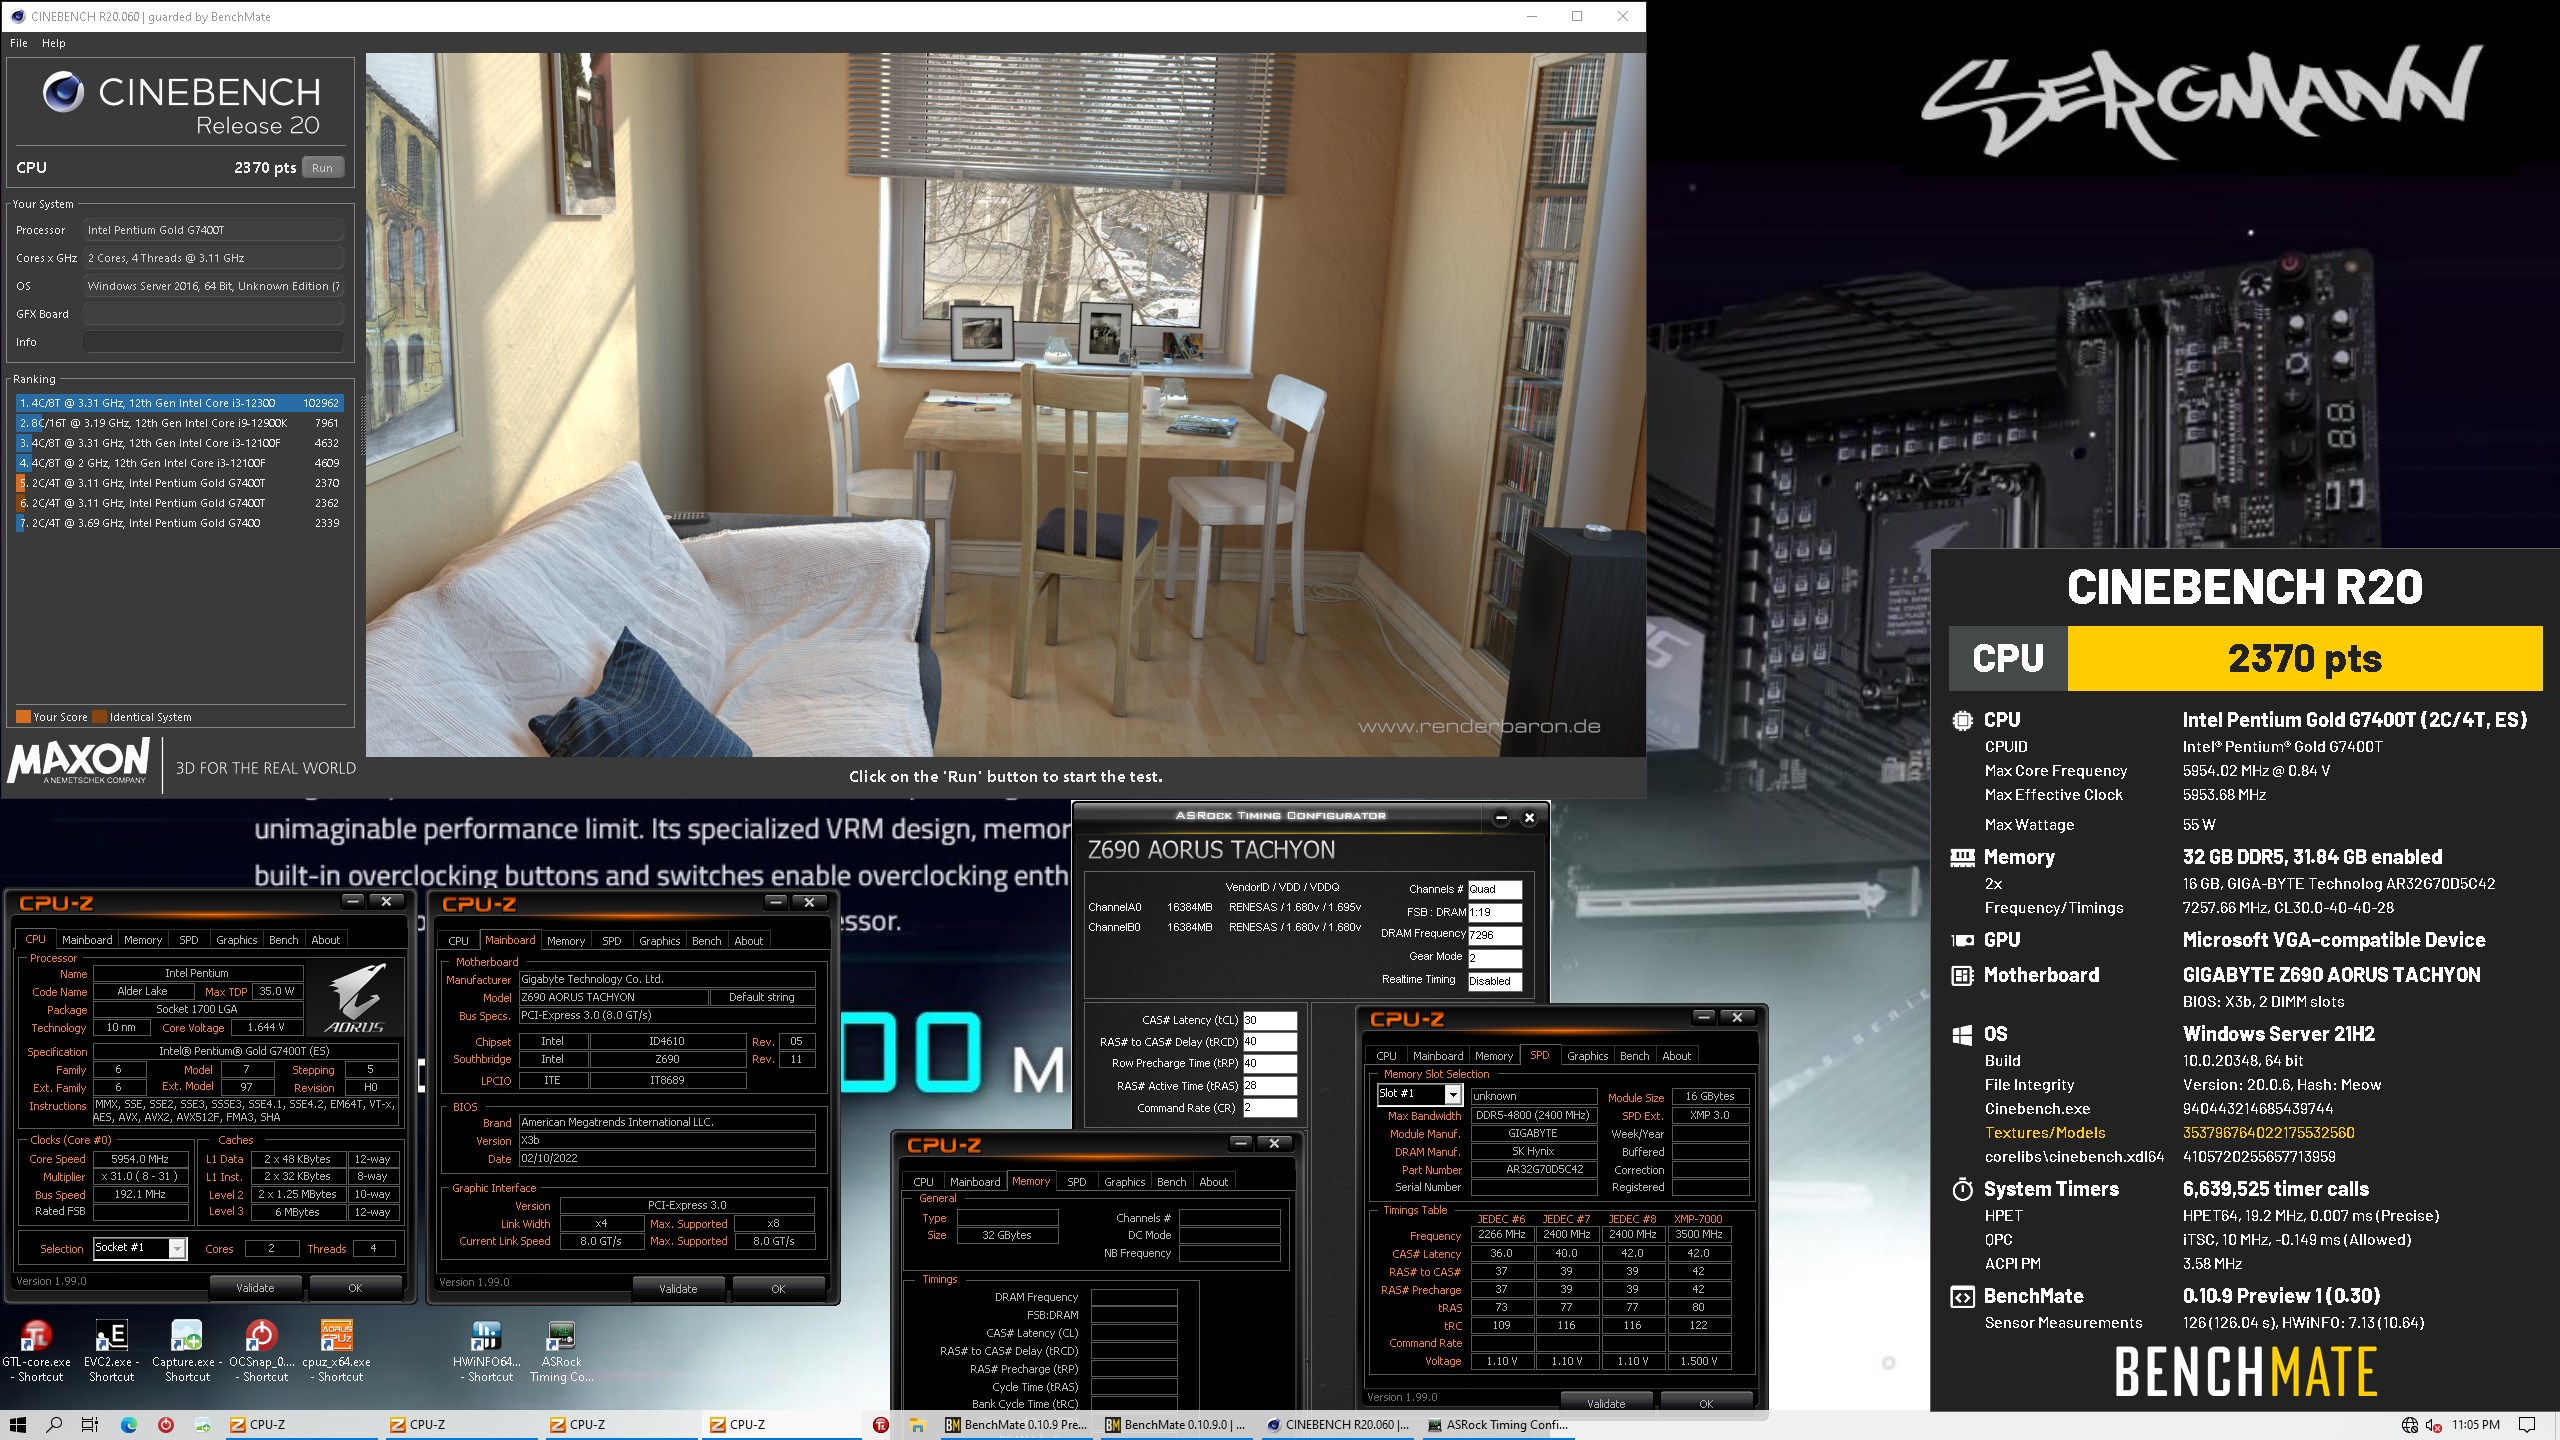2560x1440 pixels.
Task: Switch to the ASRock Timing Confi... taskbar item
Action: click(1498, 1424)
